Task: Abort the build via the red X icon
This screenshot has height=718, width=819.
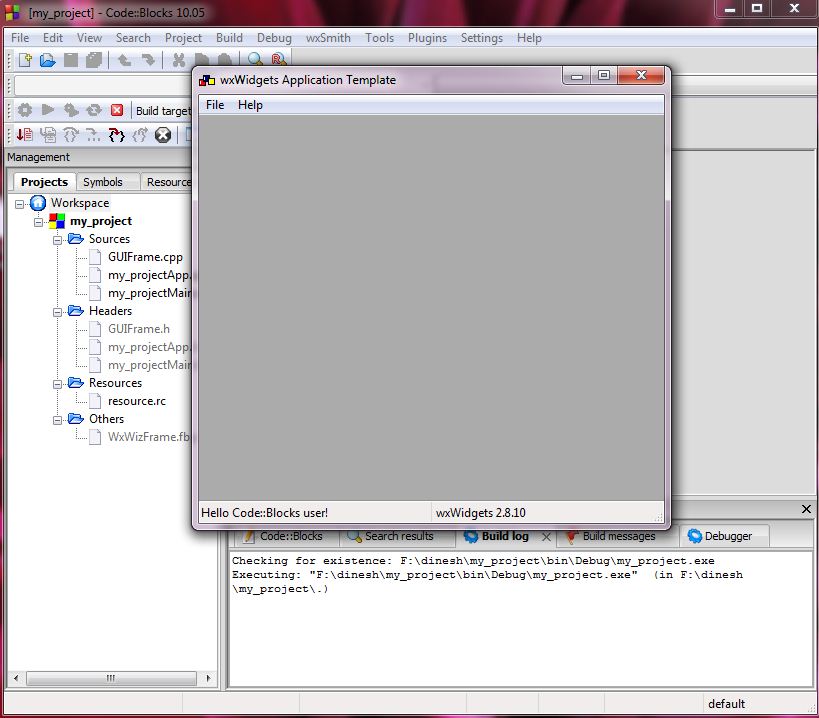Action: 116,110
